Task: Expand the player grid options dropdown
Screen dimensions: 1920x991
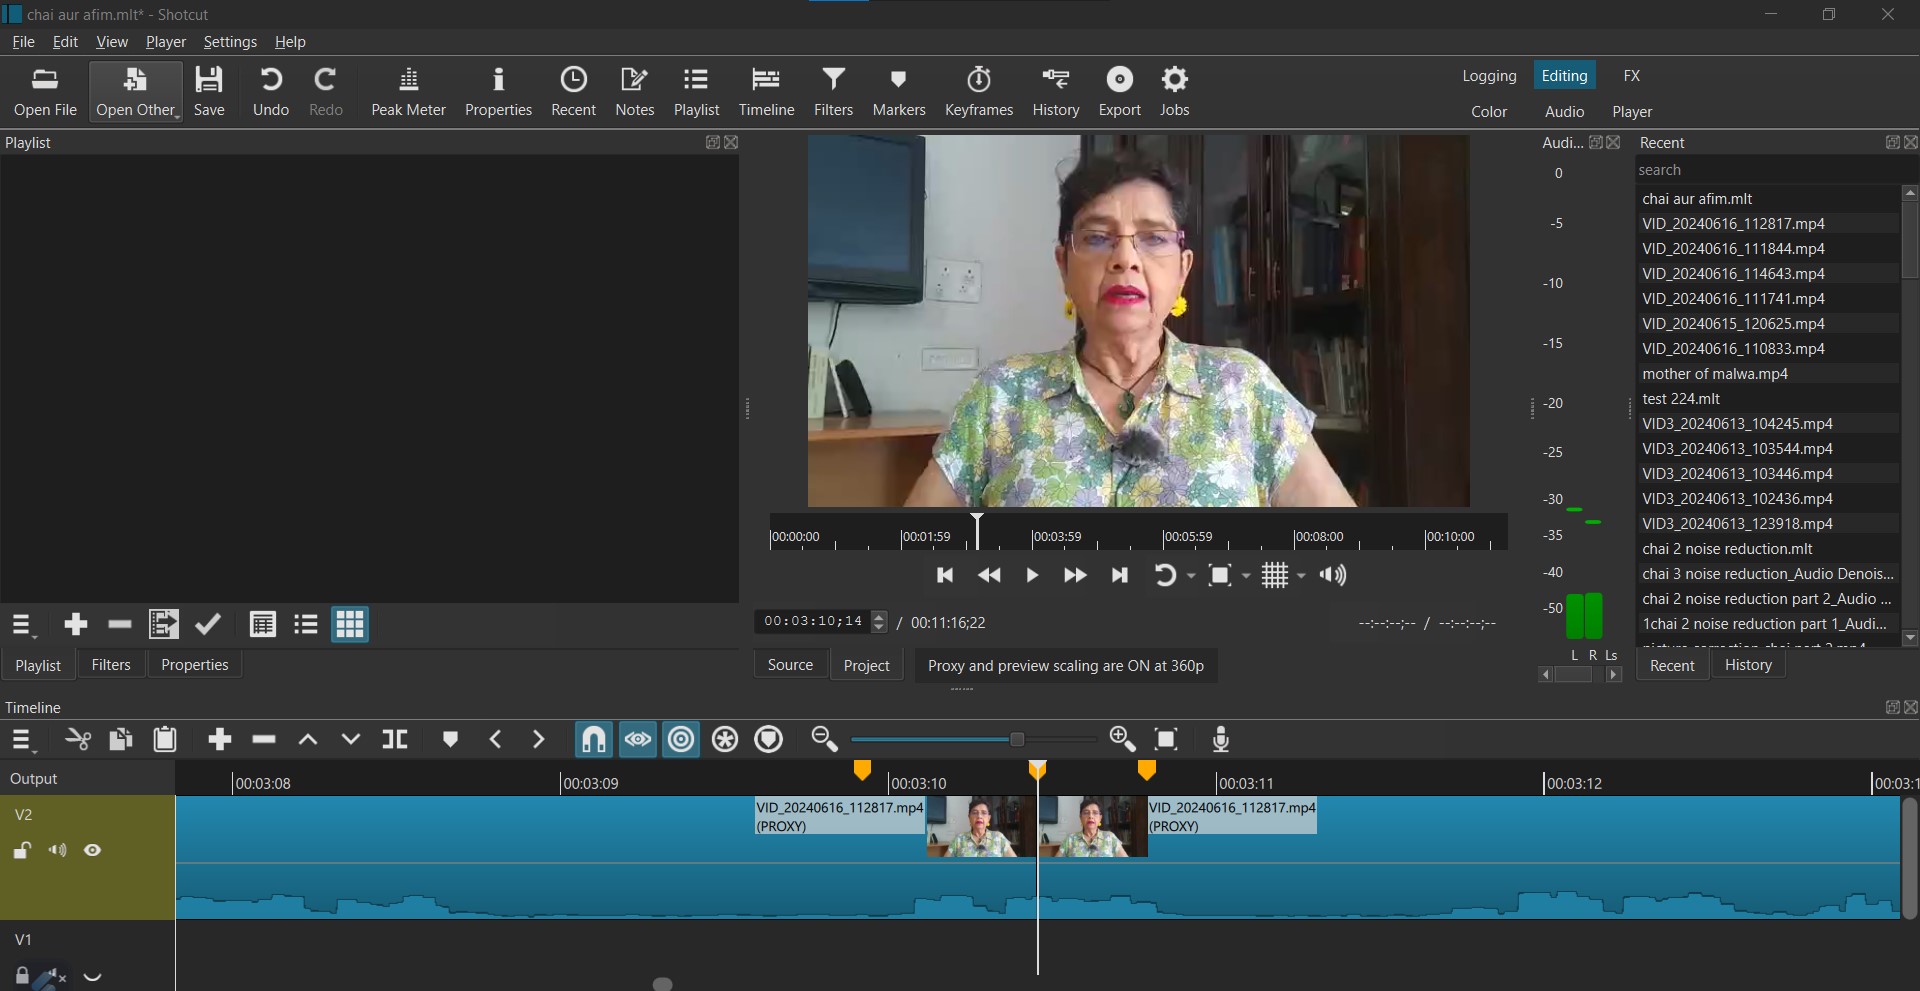Action: click(1301, 576)
